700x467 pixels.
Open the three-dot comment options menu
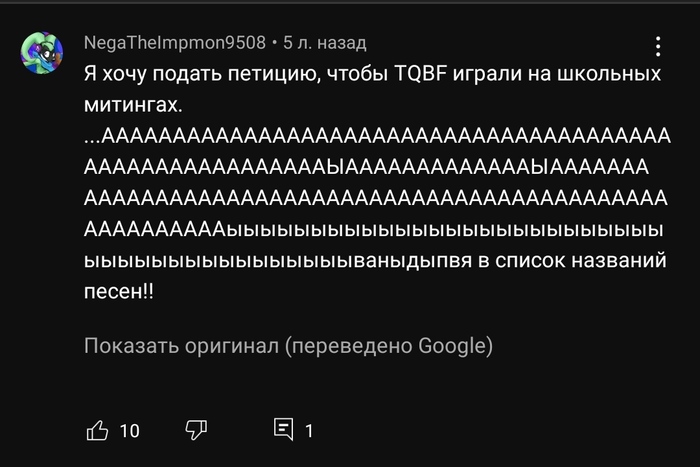[658, 47]
